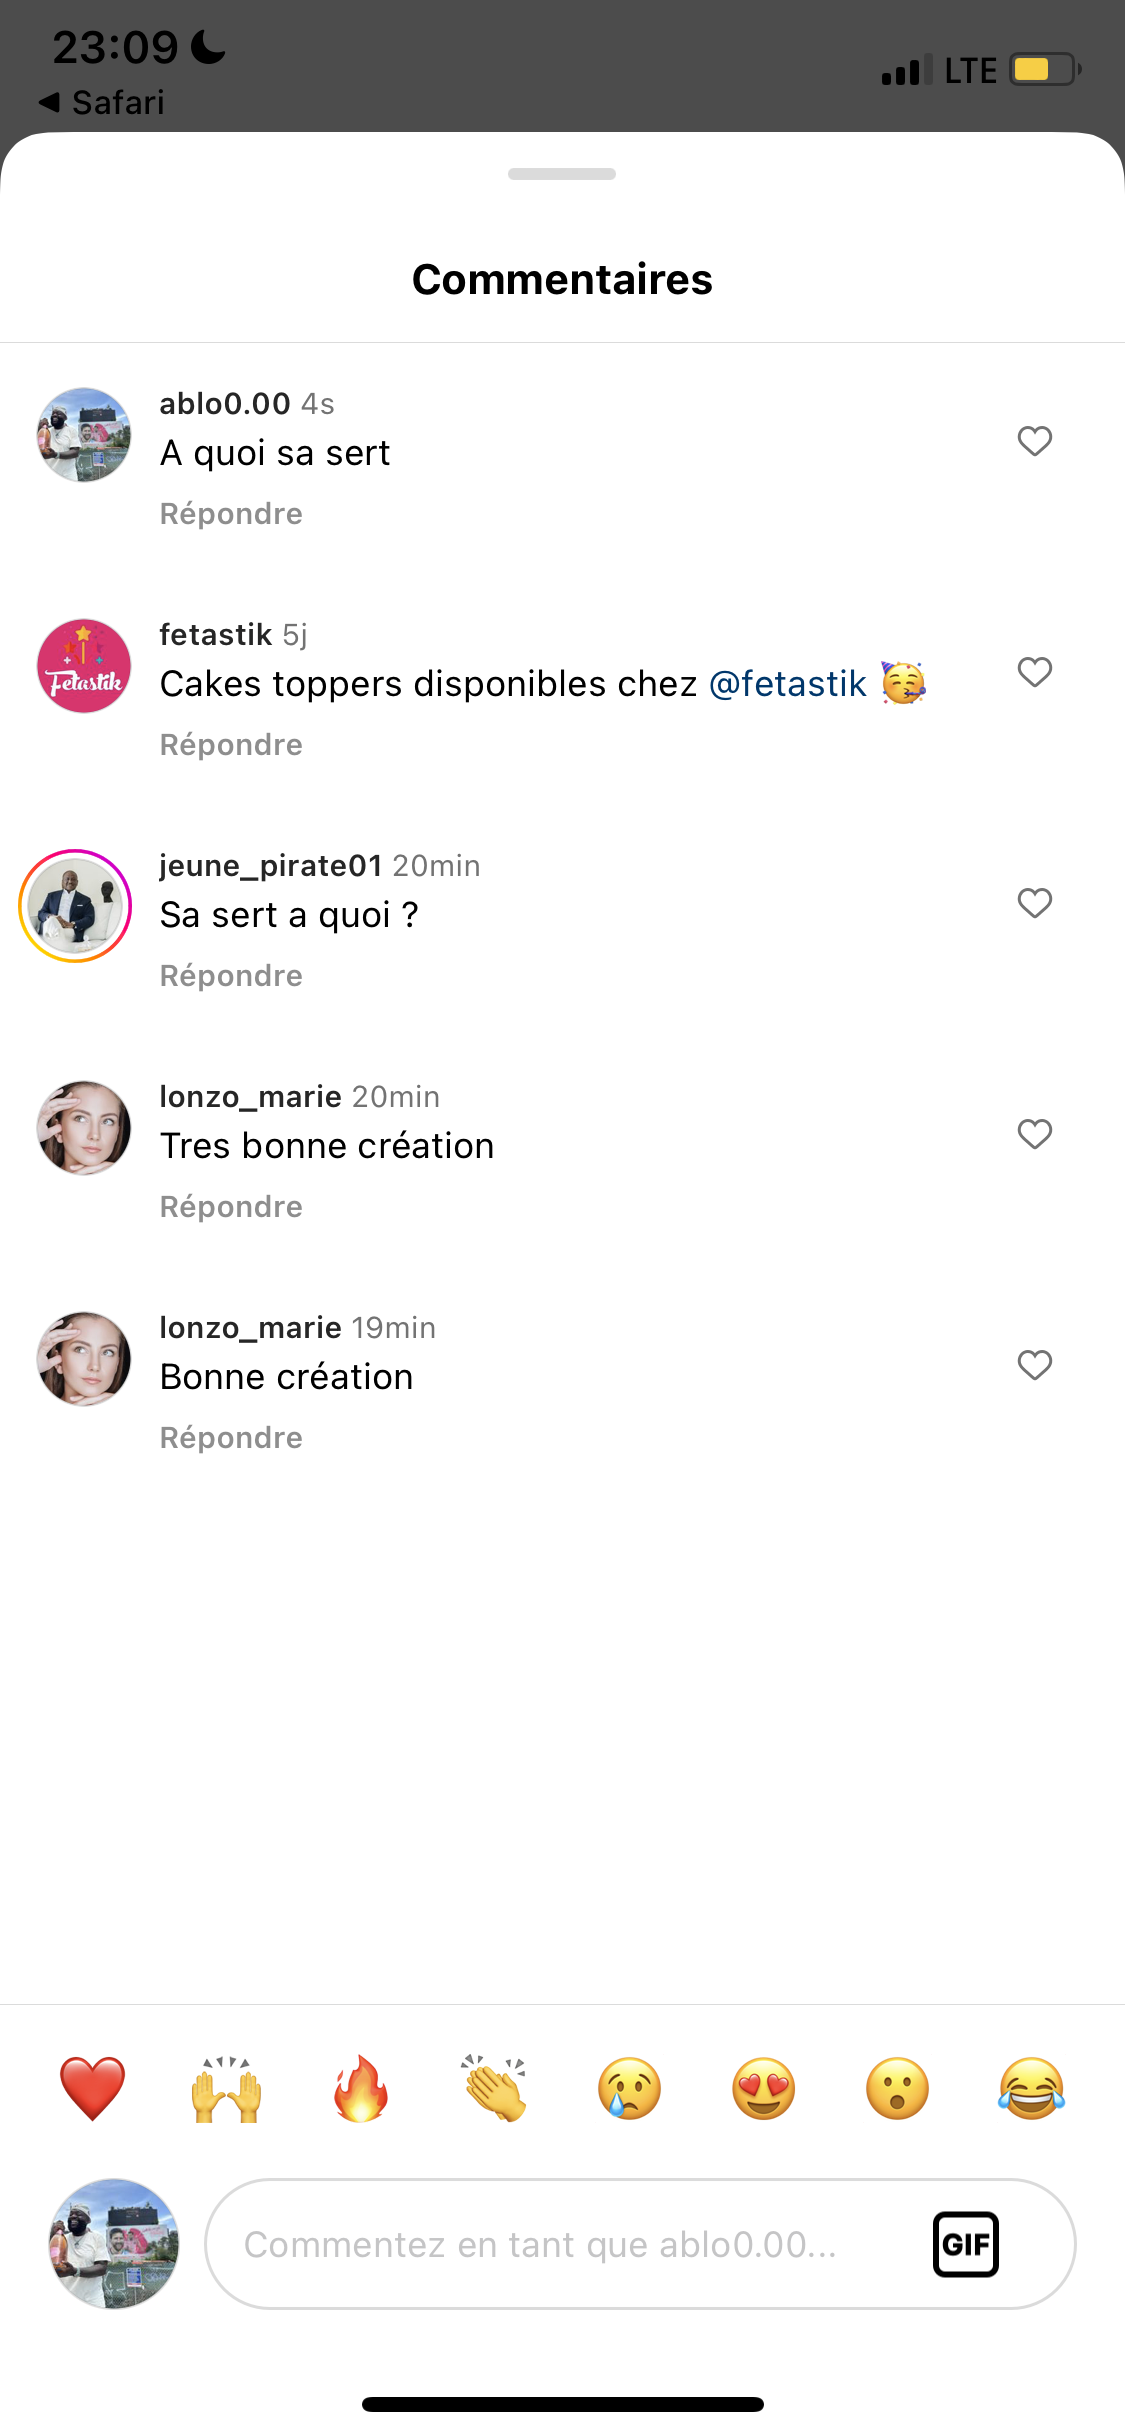This screenshot has height=2436, width=1125.
Task: Tap the surprised face emoji reaction
Action: (x=897, y=2089)
